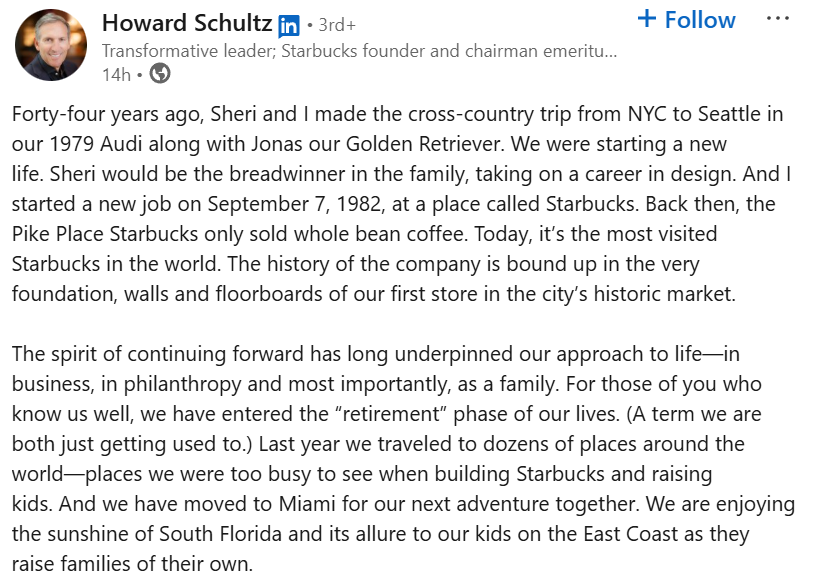The image size is (813, 586).
Task: Click the LinkedIn badge icon beside the name
Action: coord(288,24)
